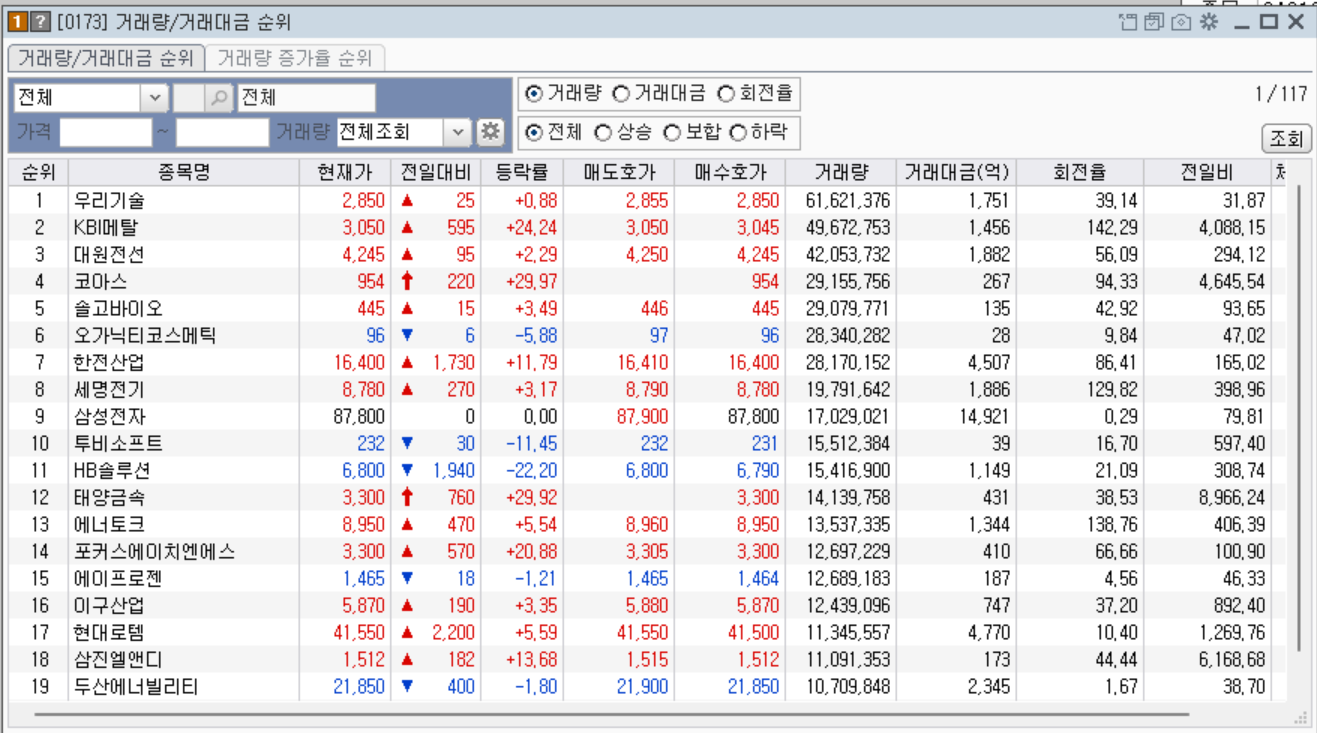Sort by 등락률 column header
The width and height of the screenshot is (1317, 733).
[x=522, y=172]
